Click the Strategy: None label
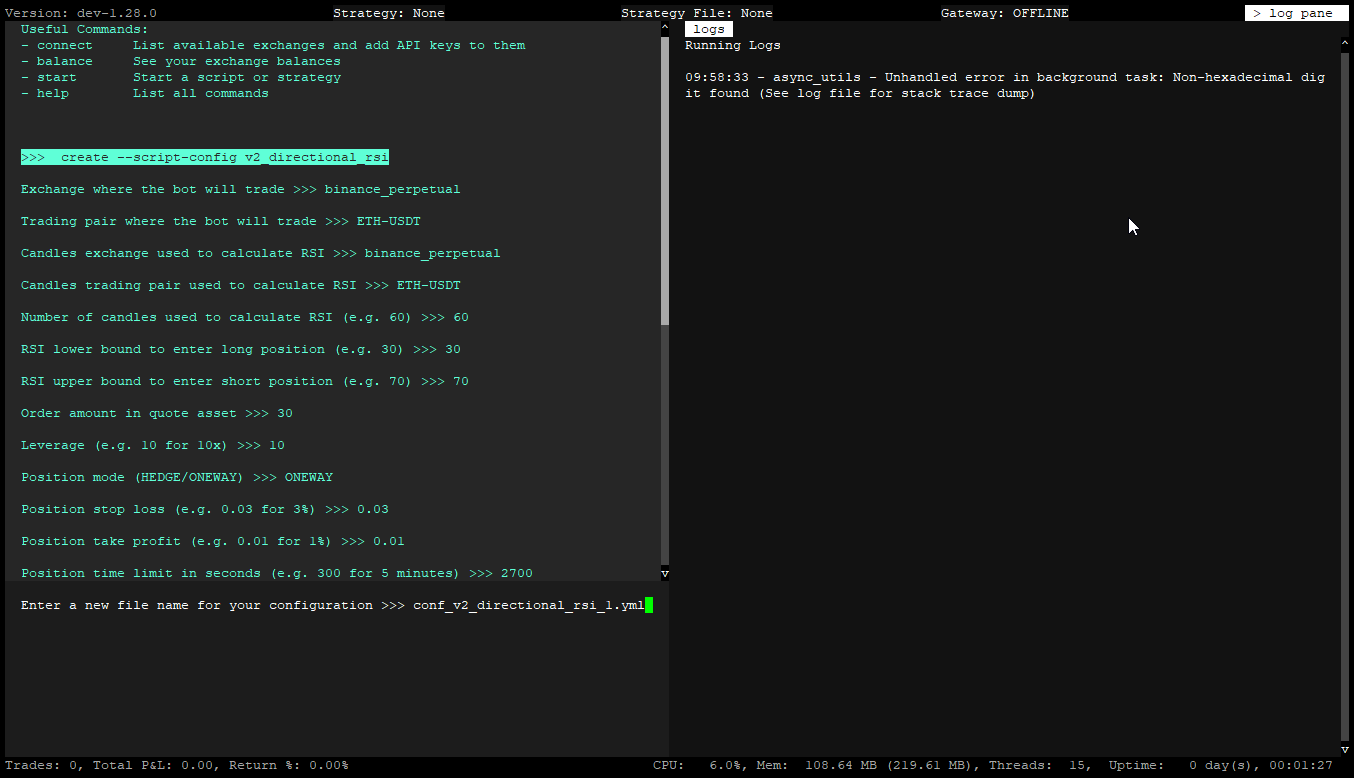 coord(388,13)
